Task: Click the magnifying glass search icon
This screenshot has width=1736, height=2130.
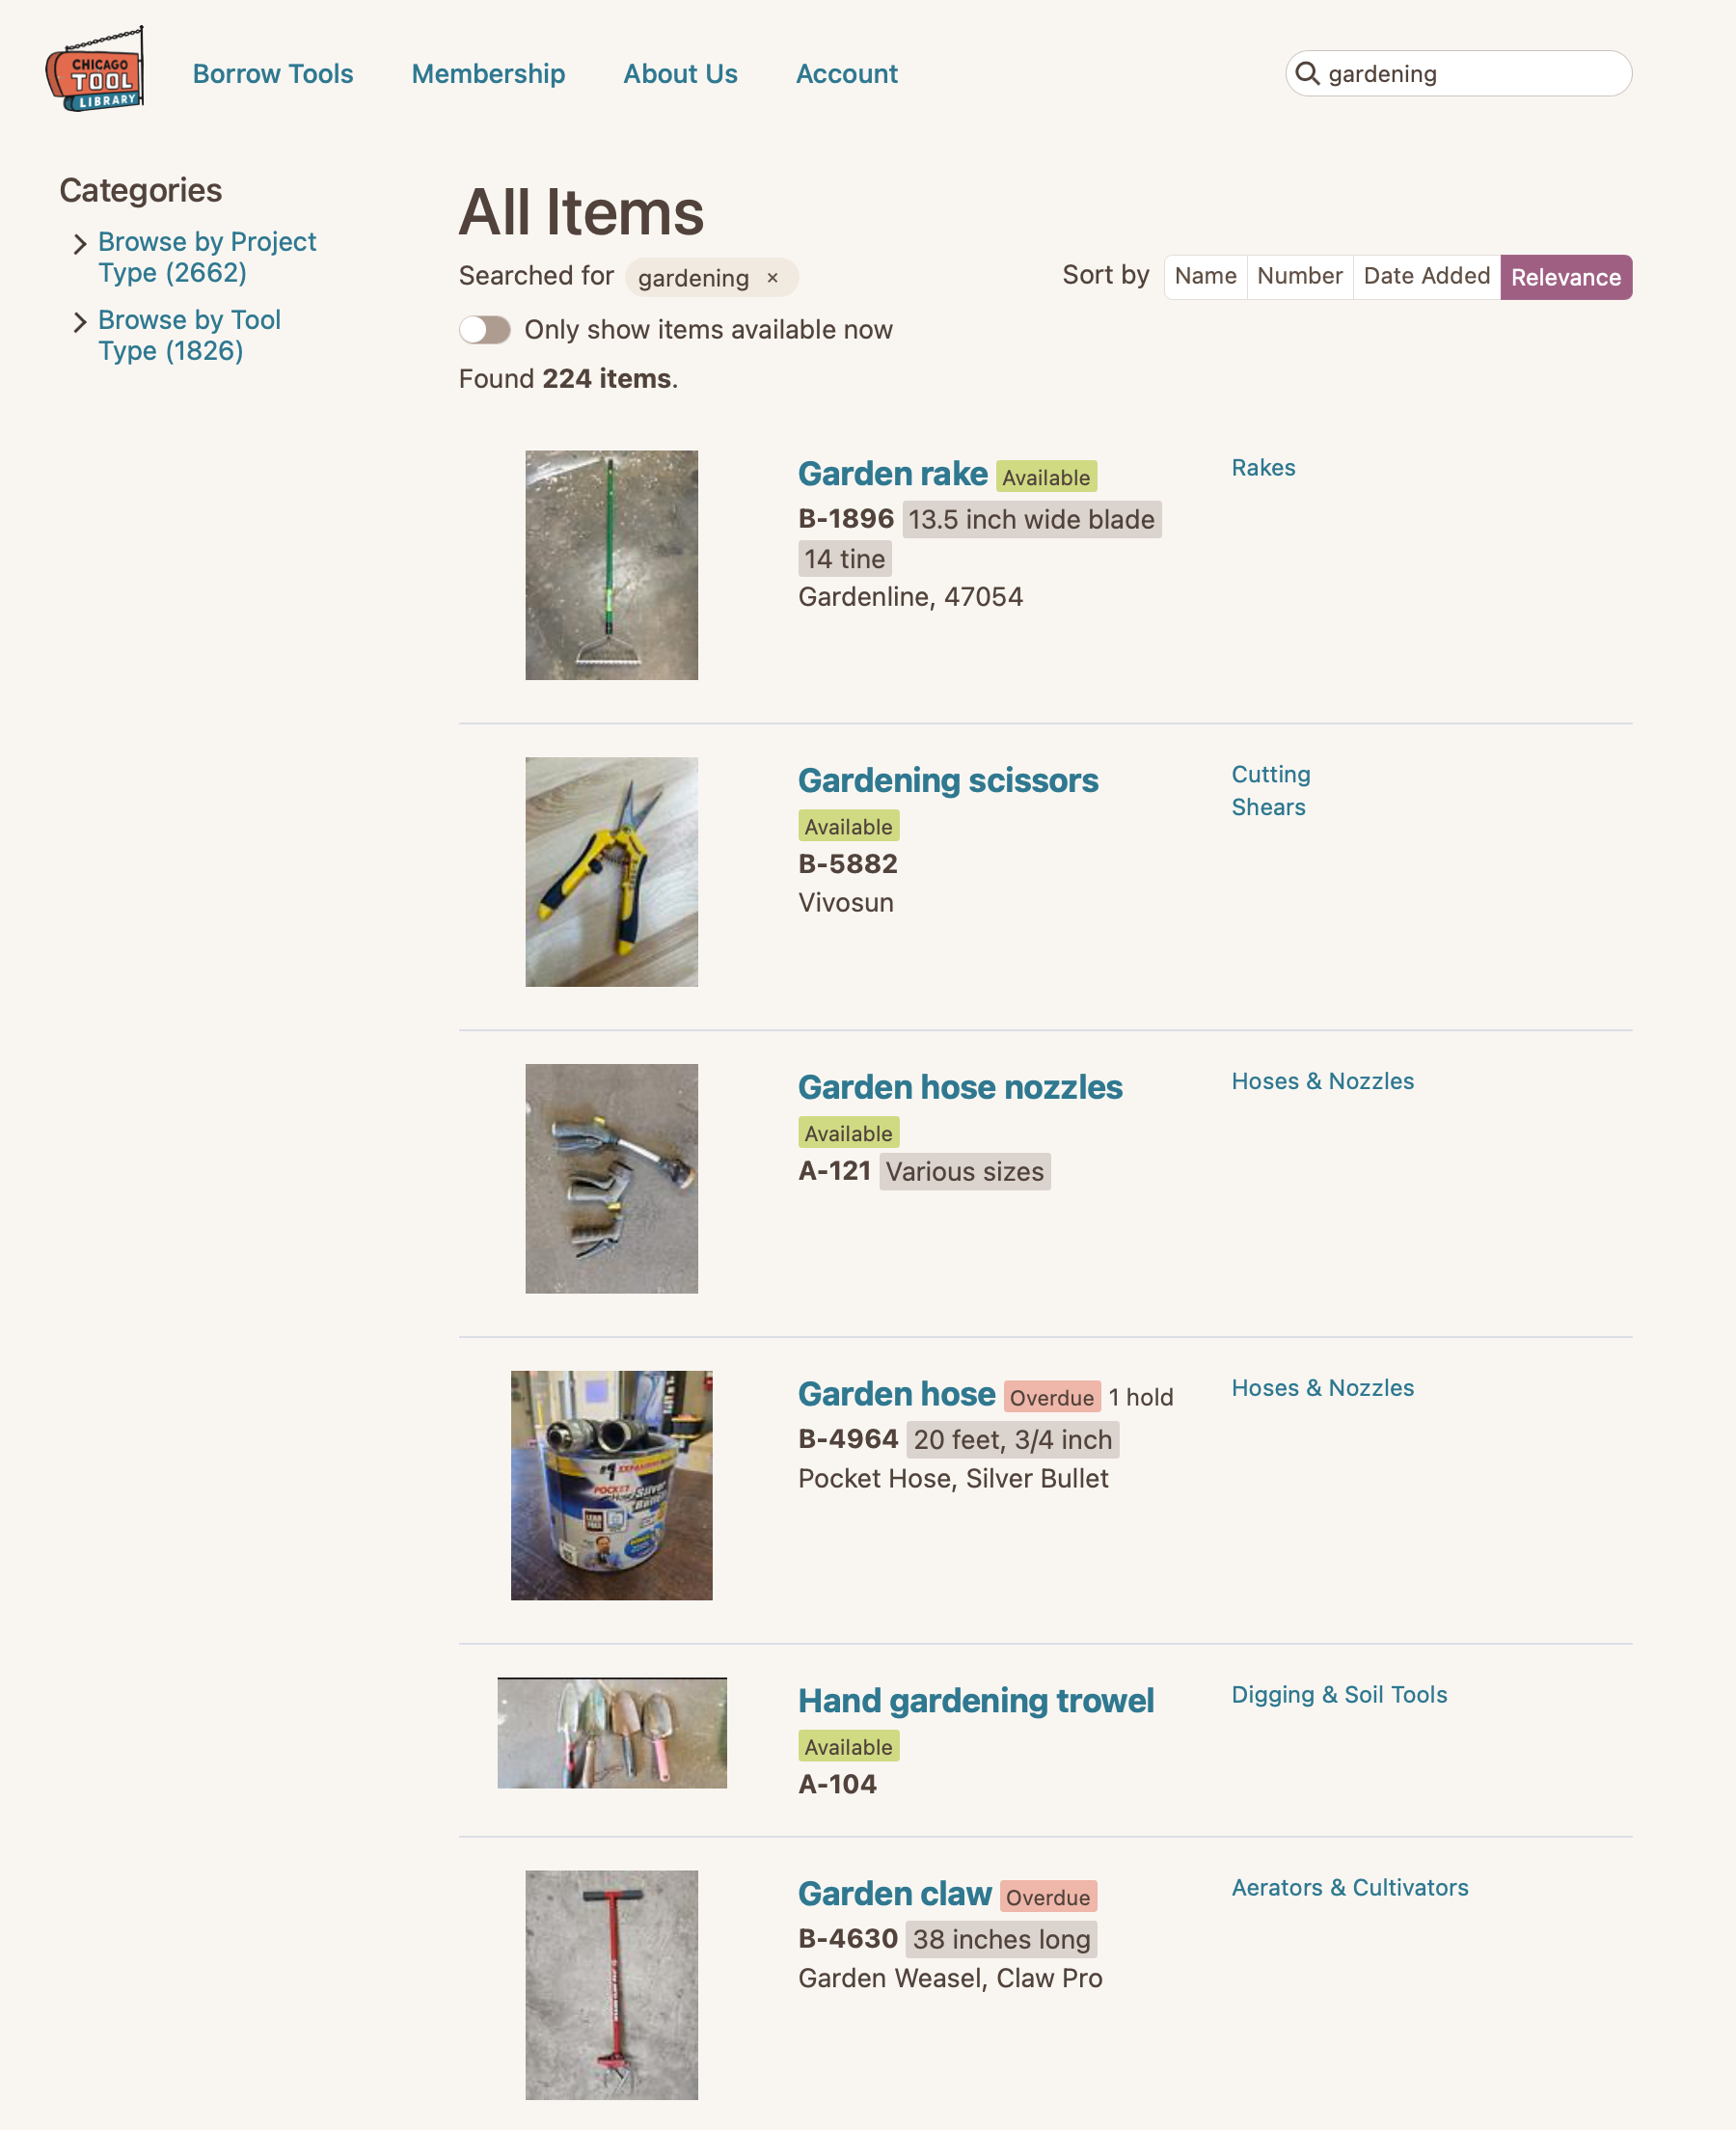Action: point(1307,73)
